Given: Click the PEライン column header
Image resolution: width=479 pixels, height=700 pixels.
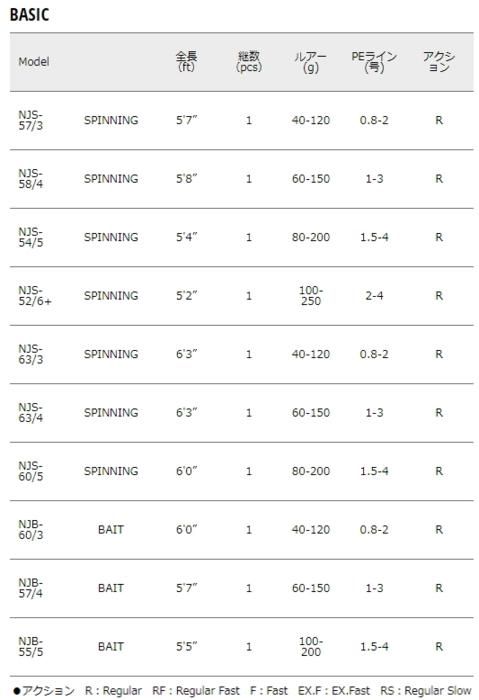Looking at the screenshot, I should pyautogui.click(x=374, y=62).
